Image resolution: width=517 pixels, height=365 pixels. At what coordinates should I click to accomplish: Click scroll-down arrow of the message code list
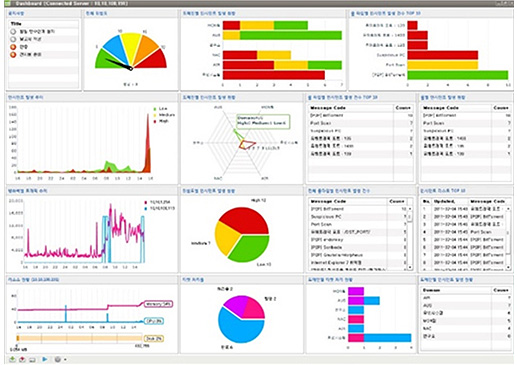click(x=410, y=267)
